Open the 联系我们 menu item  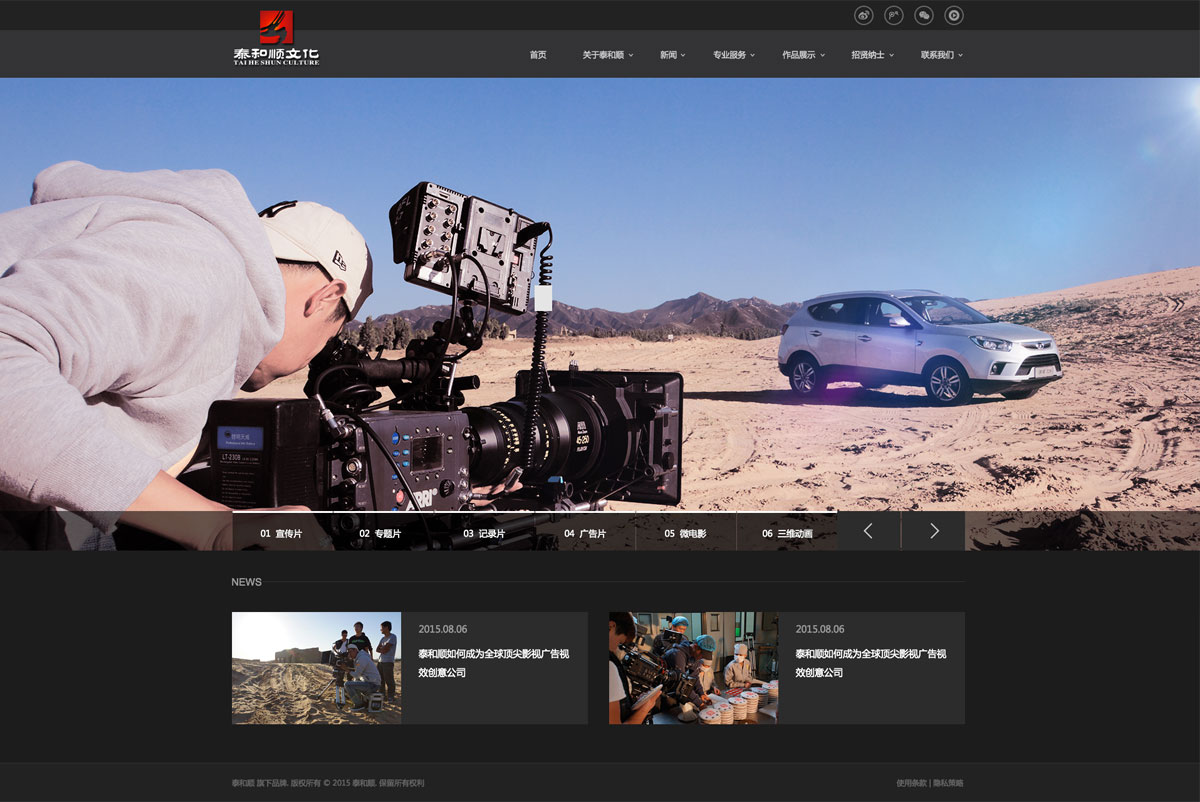point(941,55)
